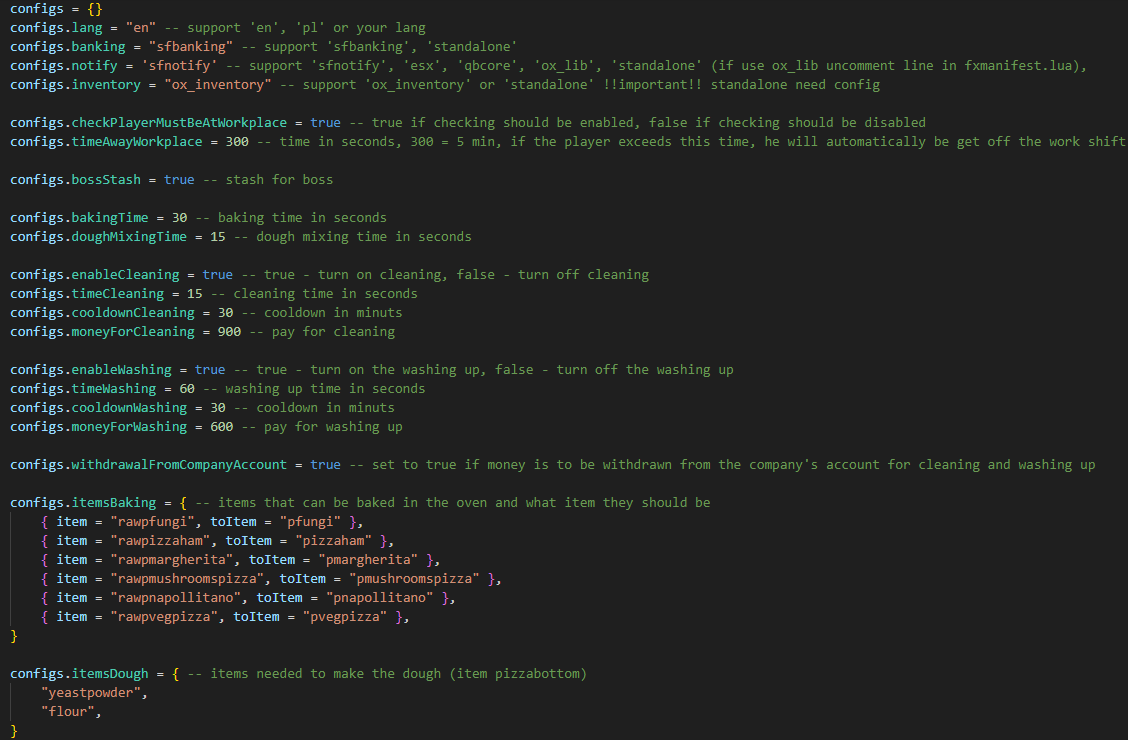Image resolution: width=1128 pixels, height=740 pixels.
Task: Click the 900 value of moneyForCleaning
Action: point(229,331)
